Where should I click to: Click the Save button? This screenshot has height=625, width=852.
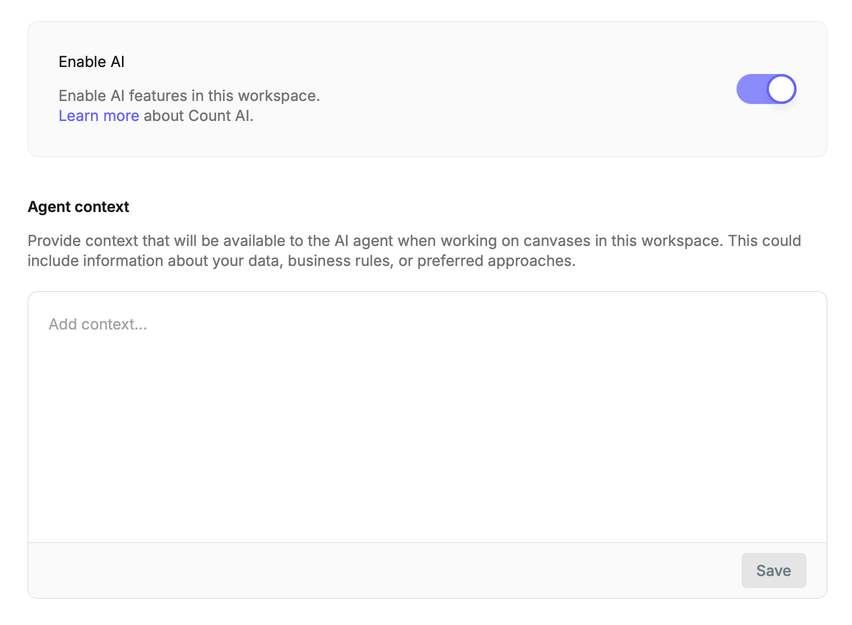pos(773,570)
